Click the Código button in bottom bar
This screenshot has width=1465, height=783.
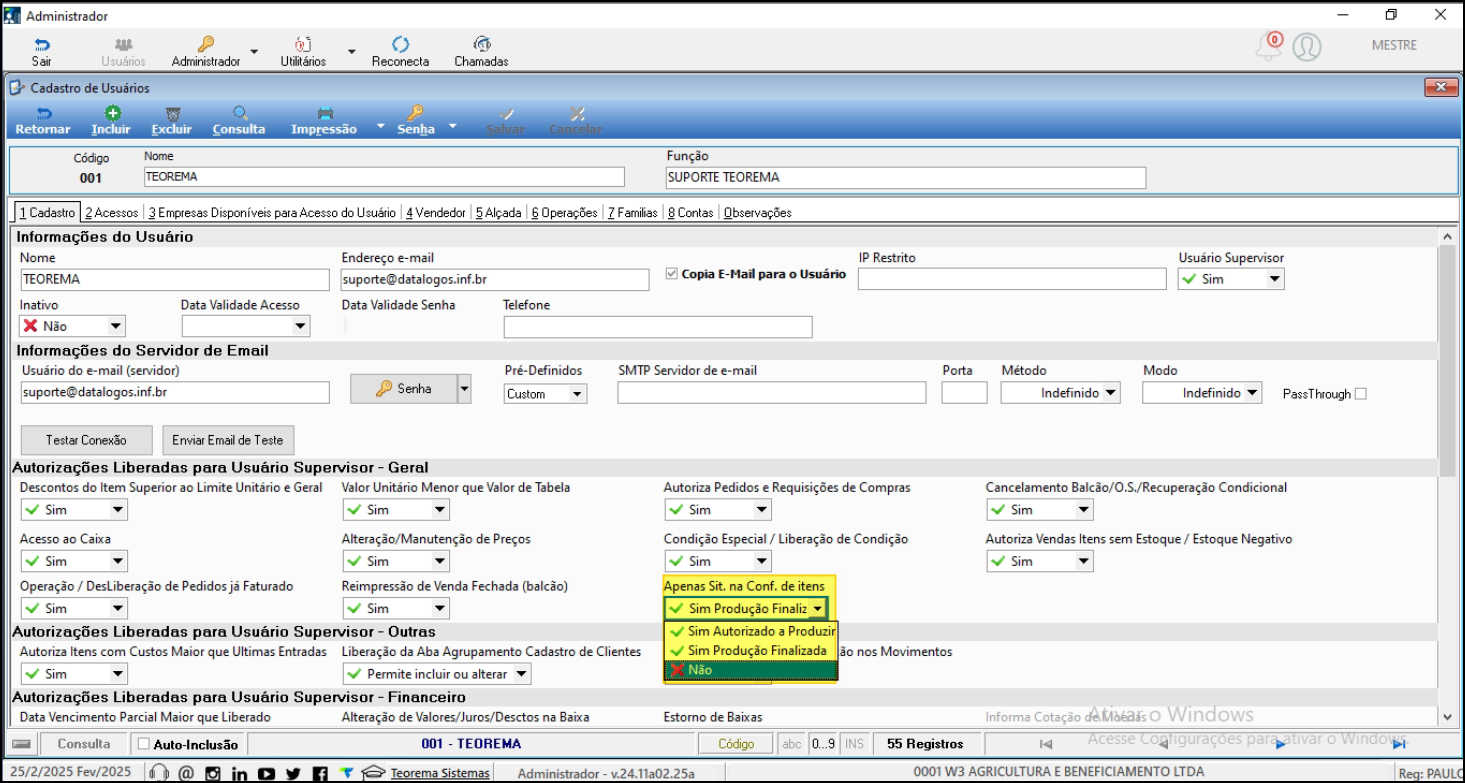tap(736, 744)
